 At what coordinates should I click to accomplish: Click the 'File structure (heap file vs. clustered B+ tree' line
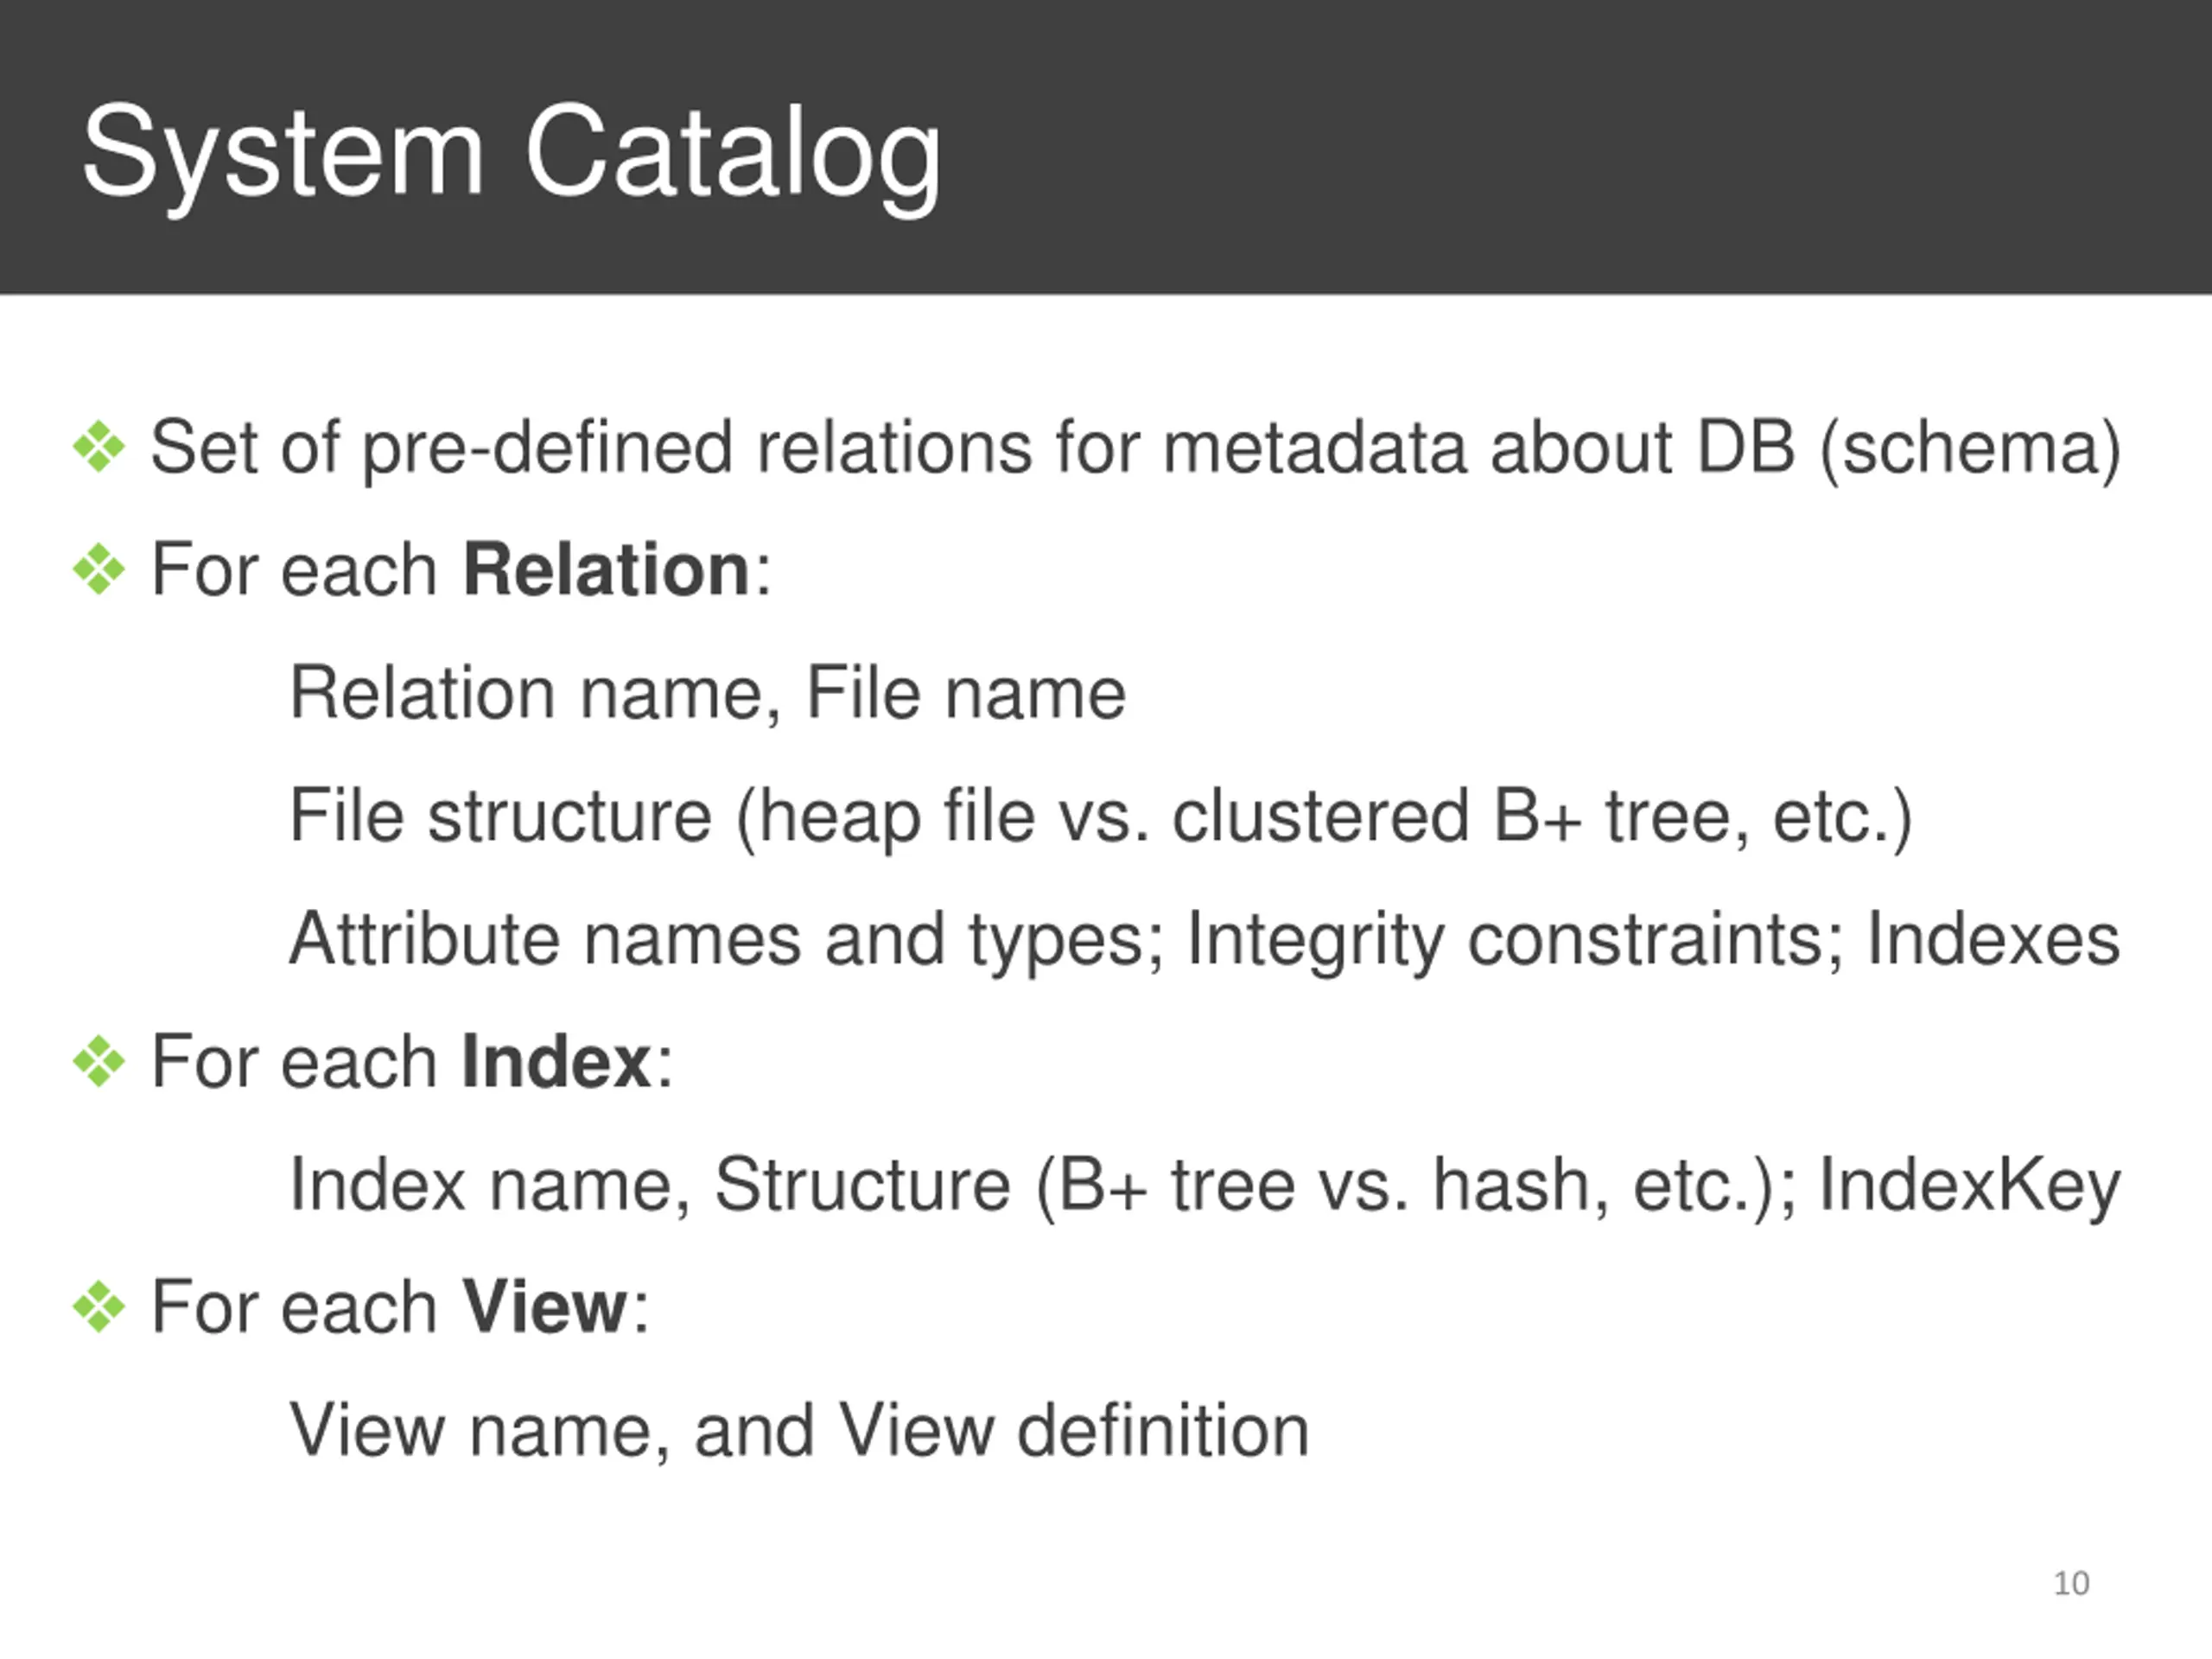(x=1101, y=818)
